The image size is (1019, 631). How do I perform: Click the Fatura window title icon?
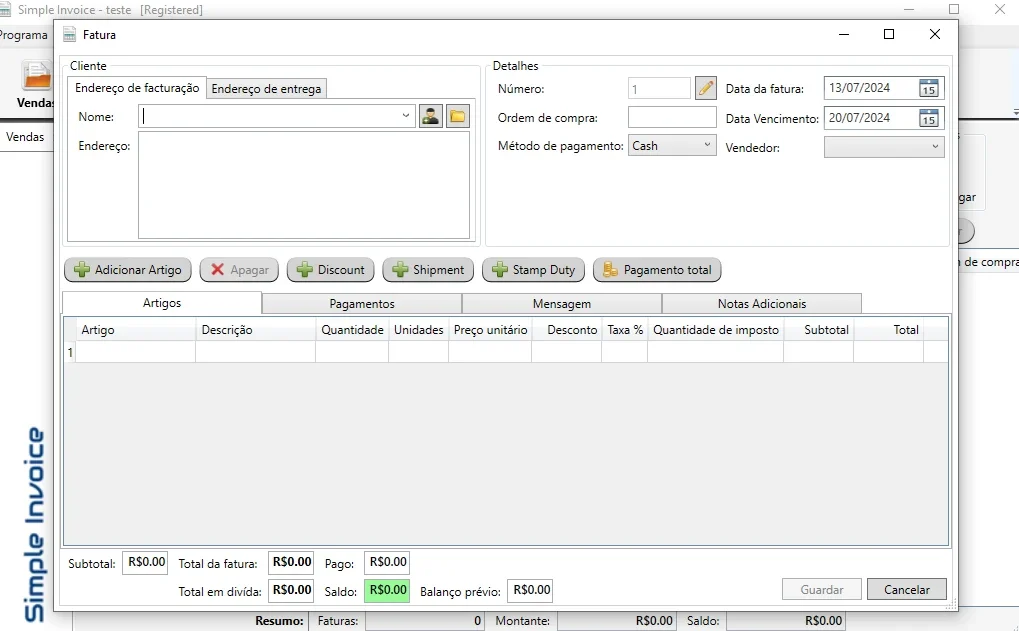tap(70, 34)
